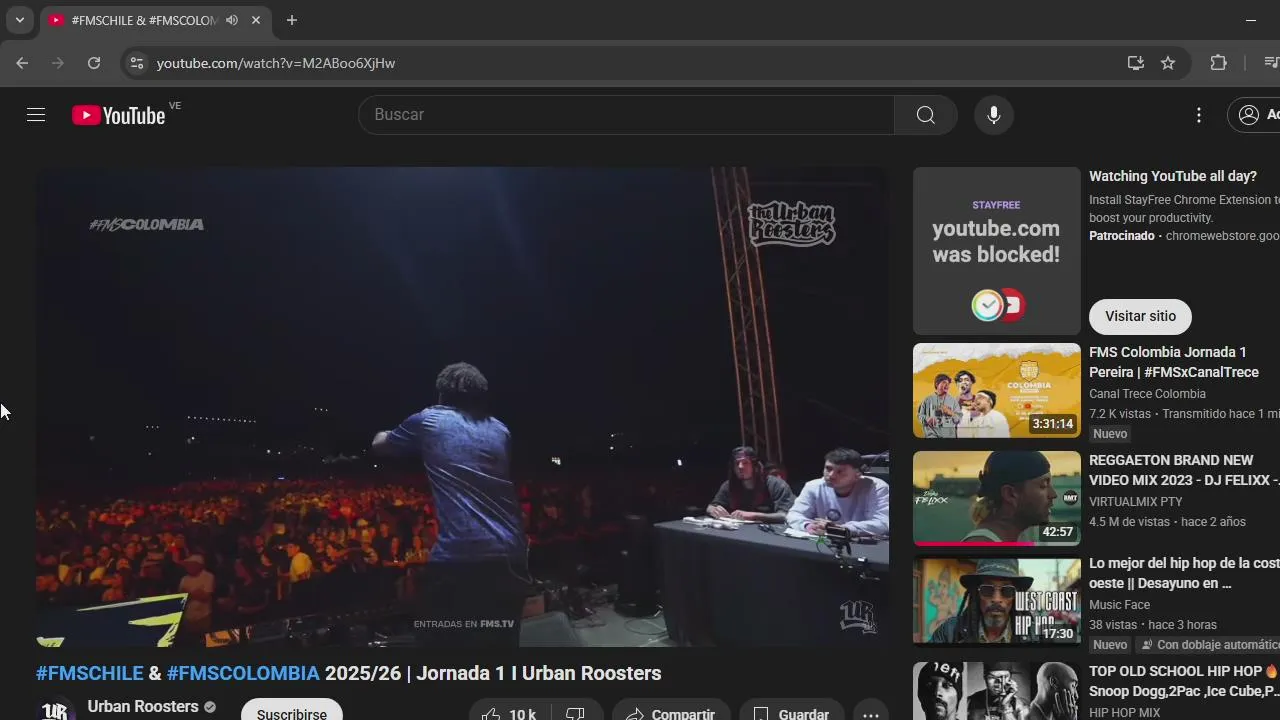Click the #FMSCHILE hashtag link

(x=90, y=673)
